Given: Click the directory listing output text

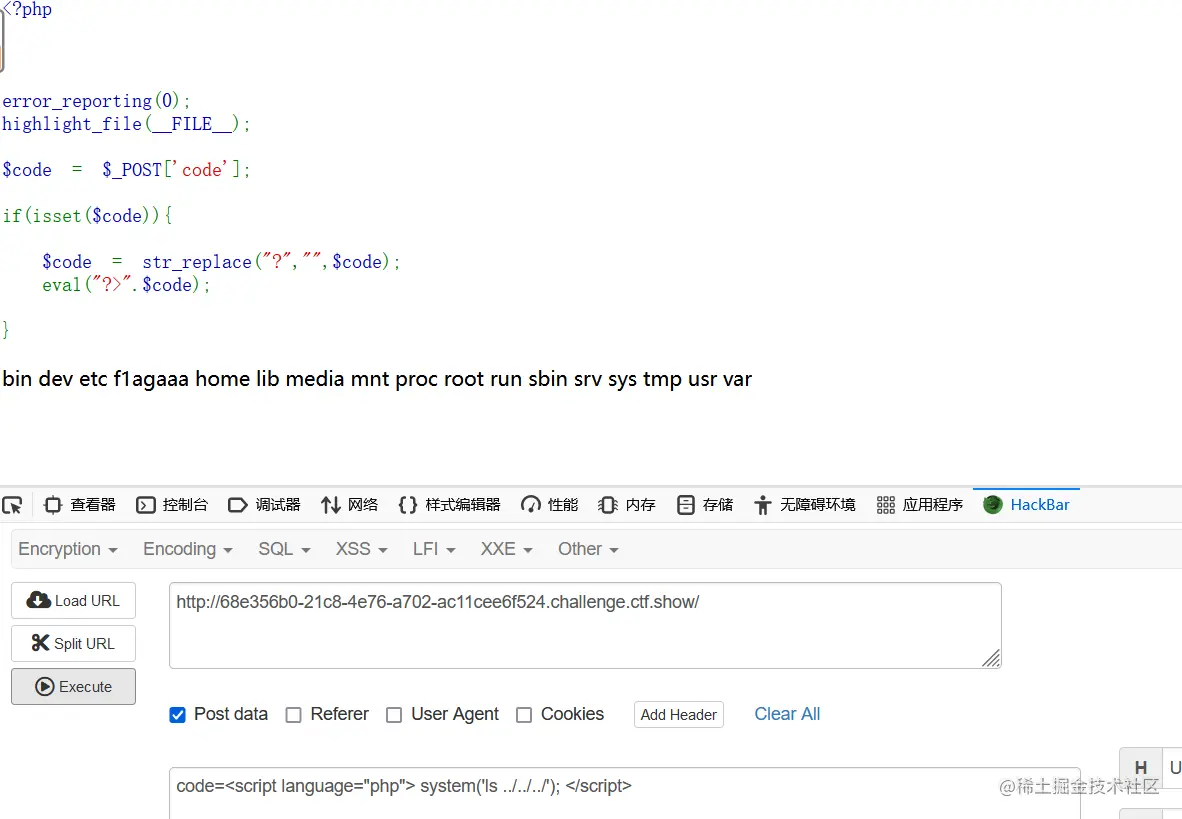Looking at the screenshot, I should coord(377,379).
